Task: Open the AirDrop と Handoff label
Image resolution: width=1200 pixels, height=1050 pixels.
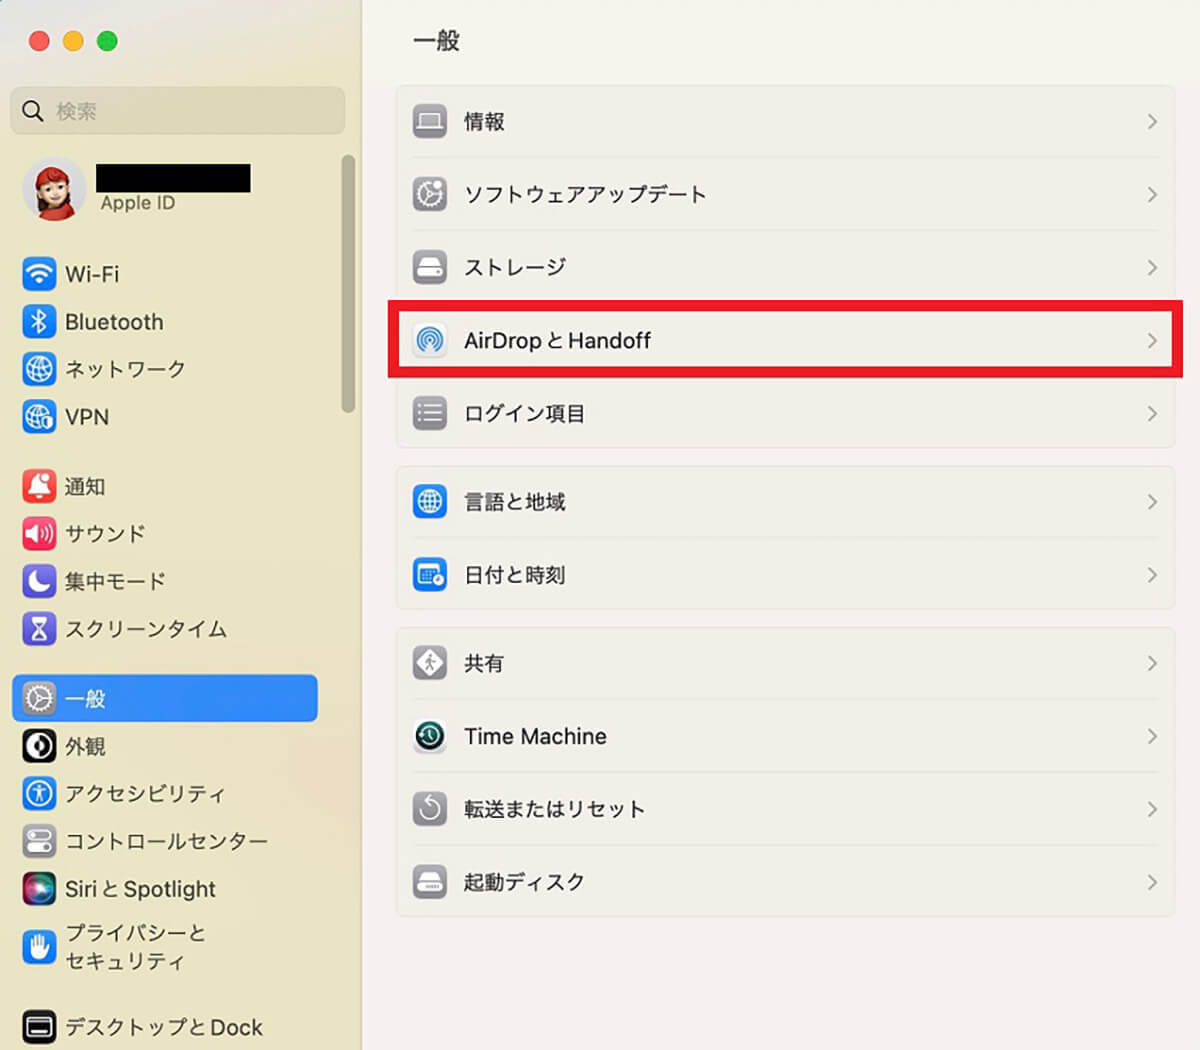Action: pos(557,340)
